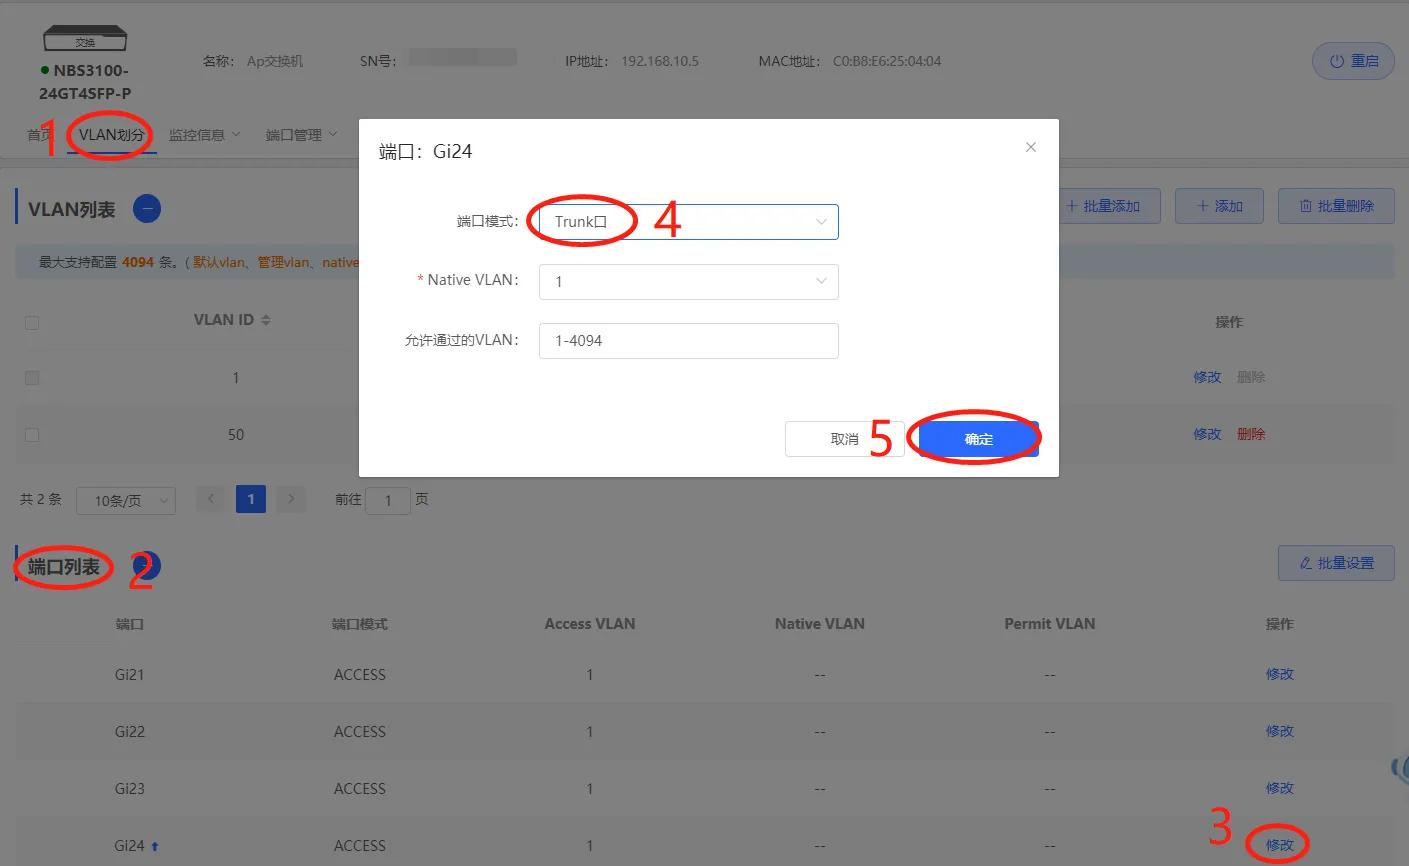Screen dimensions: 1409x866
Task: Click the 允许通过的VLAN input field
Action: tap(688, 341)
